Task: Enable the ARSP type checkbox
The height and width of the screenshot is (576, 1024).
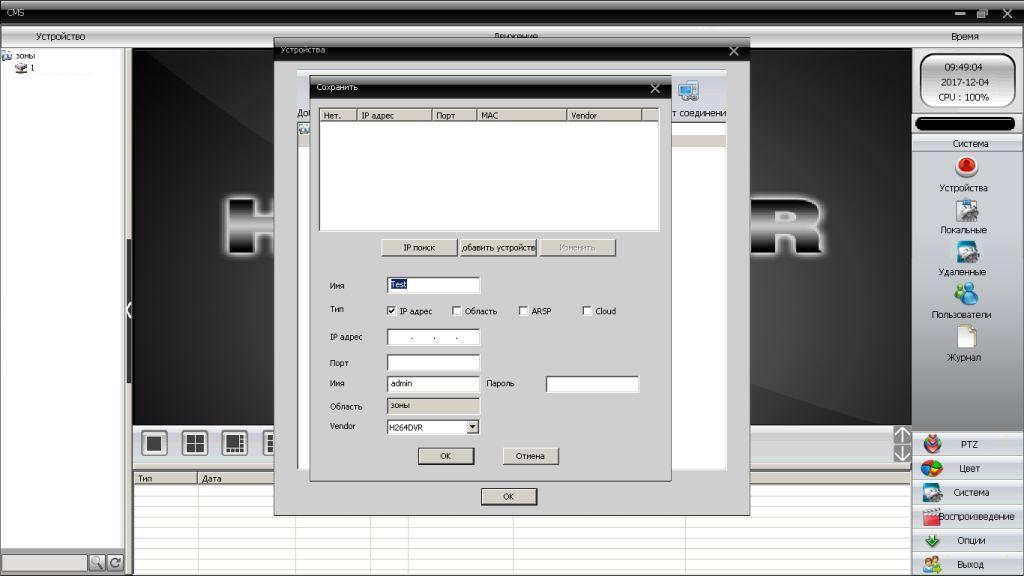Action: coord(523,311)
